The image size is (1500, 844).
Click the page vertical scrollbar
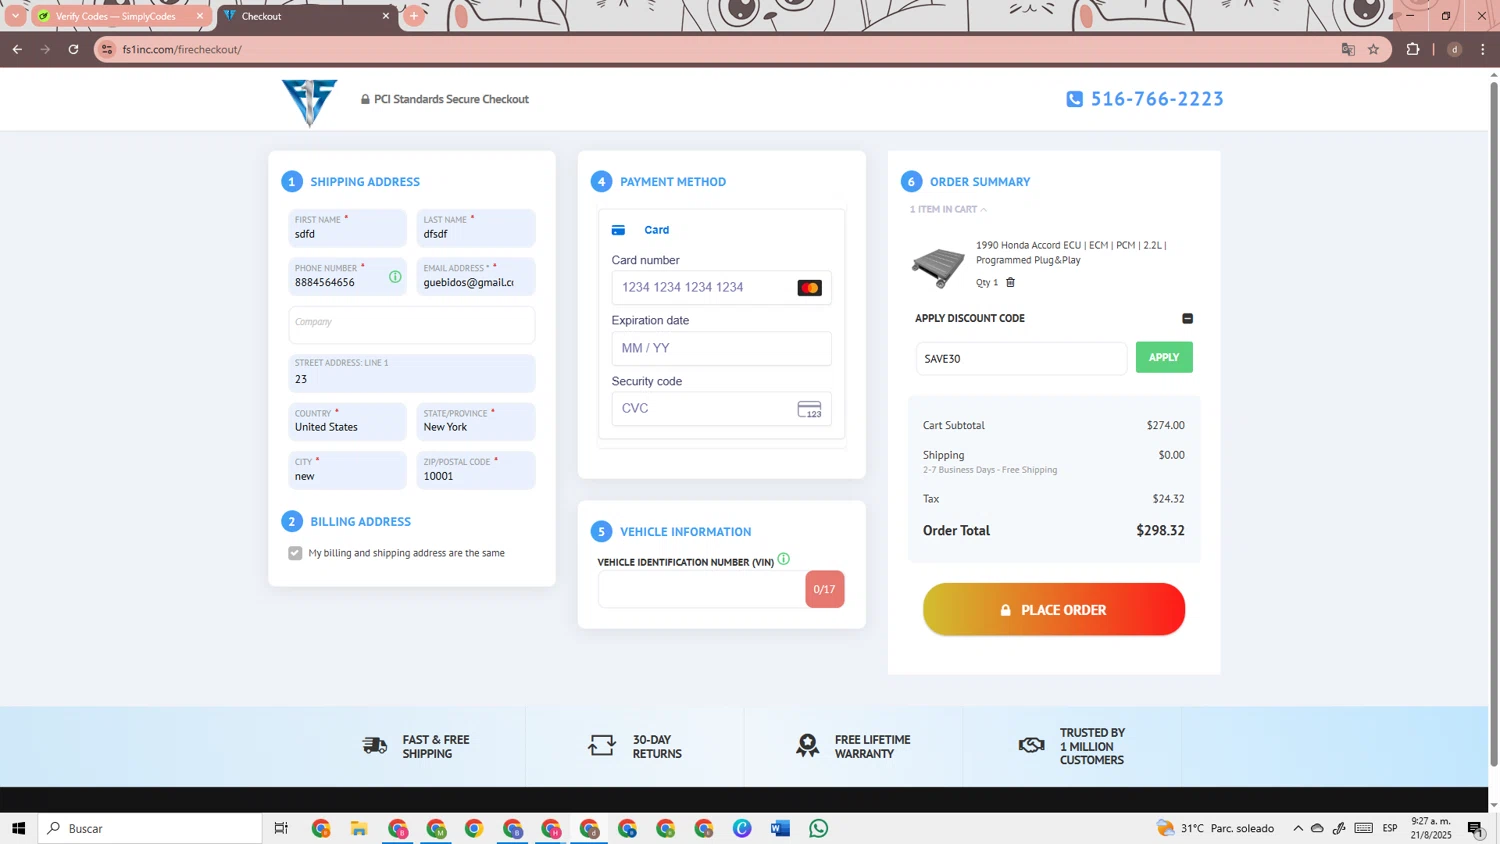[1494, 424]
